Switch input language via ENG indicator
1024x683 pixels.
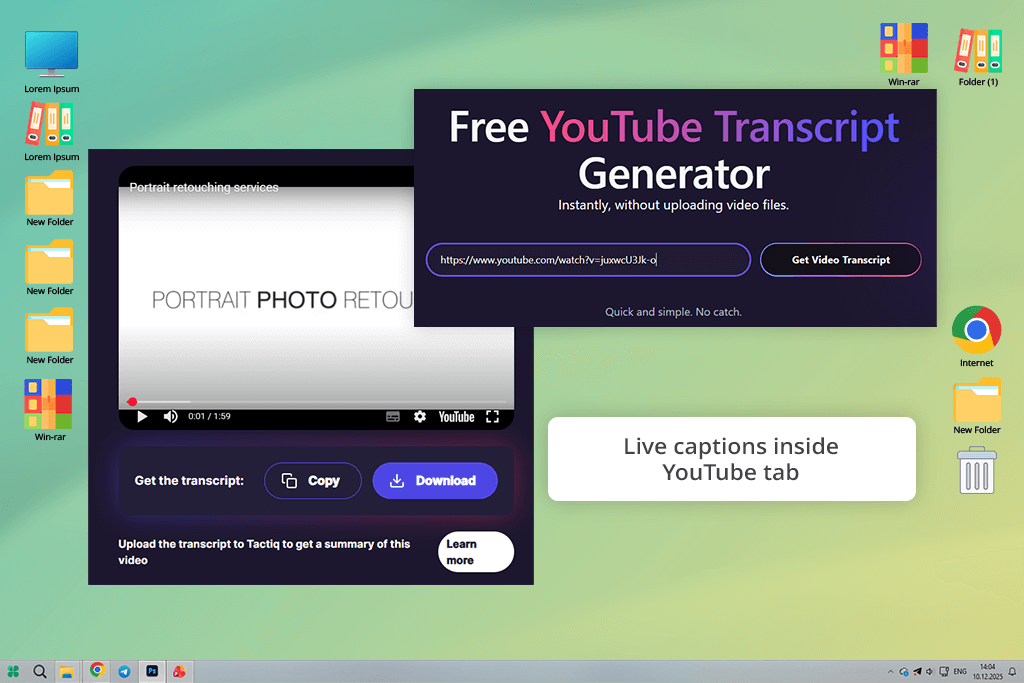tap(960, 671)
